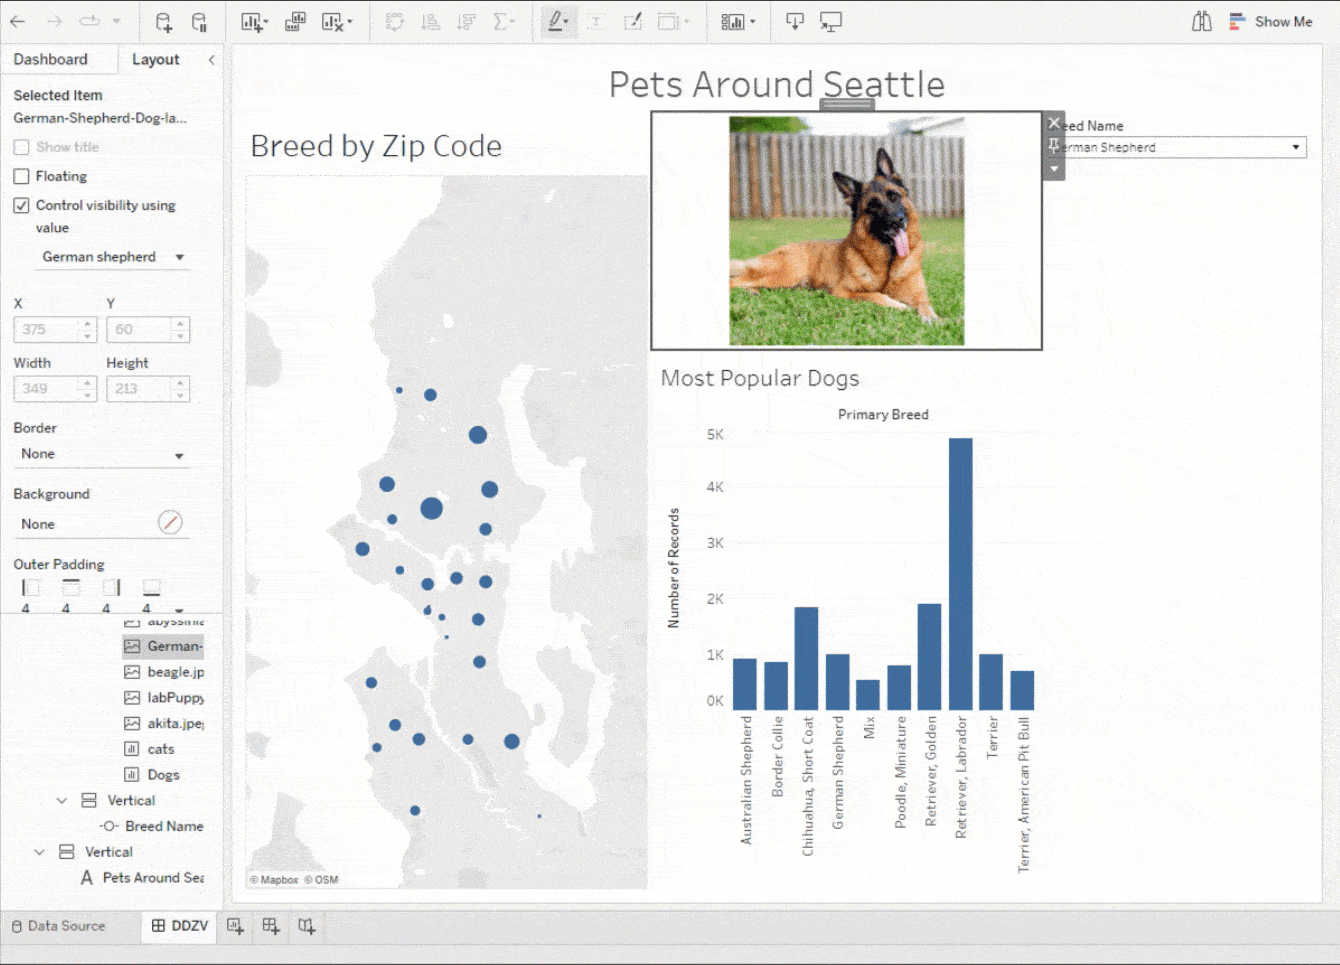
Task: Click the Background color swatch
Action: pos(170,523)
